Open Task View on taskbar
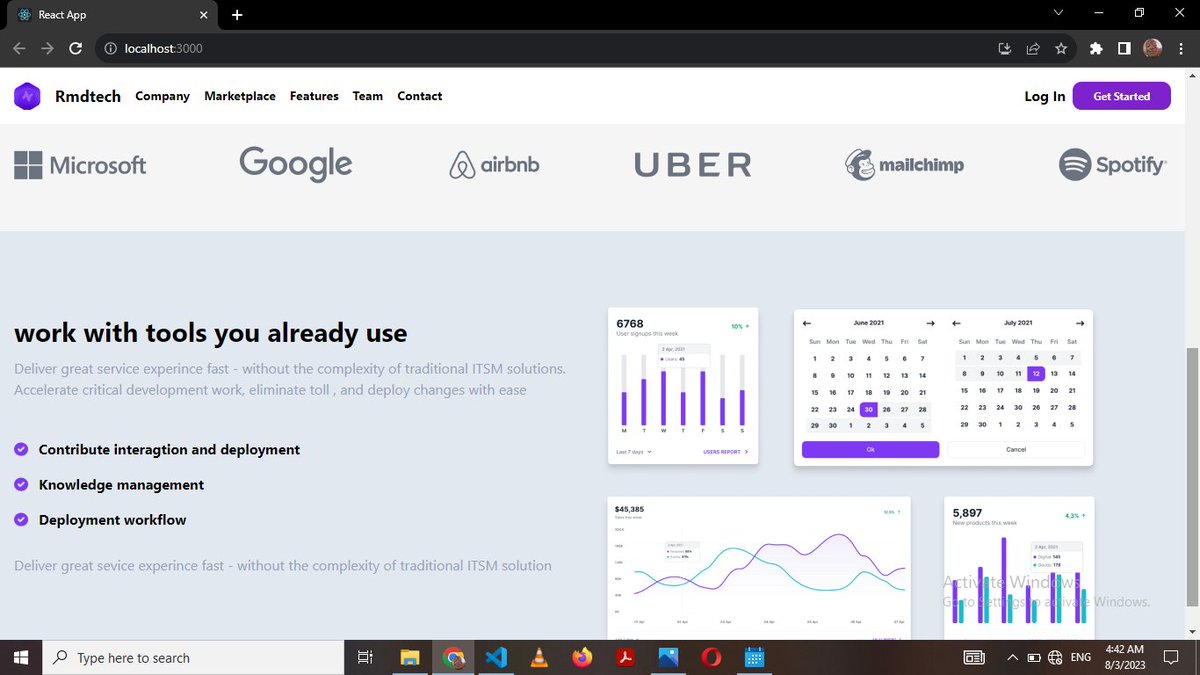 click(x=365, y=657)
